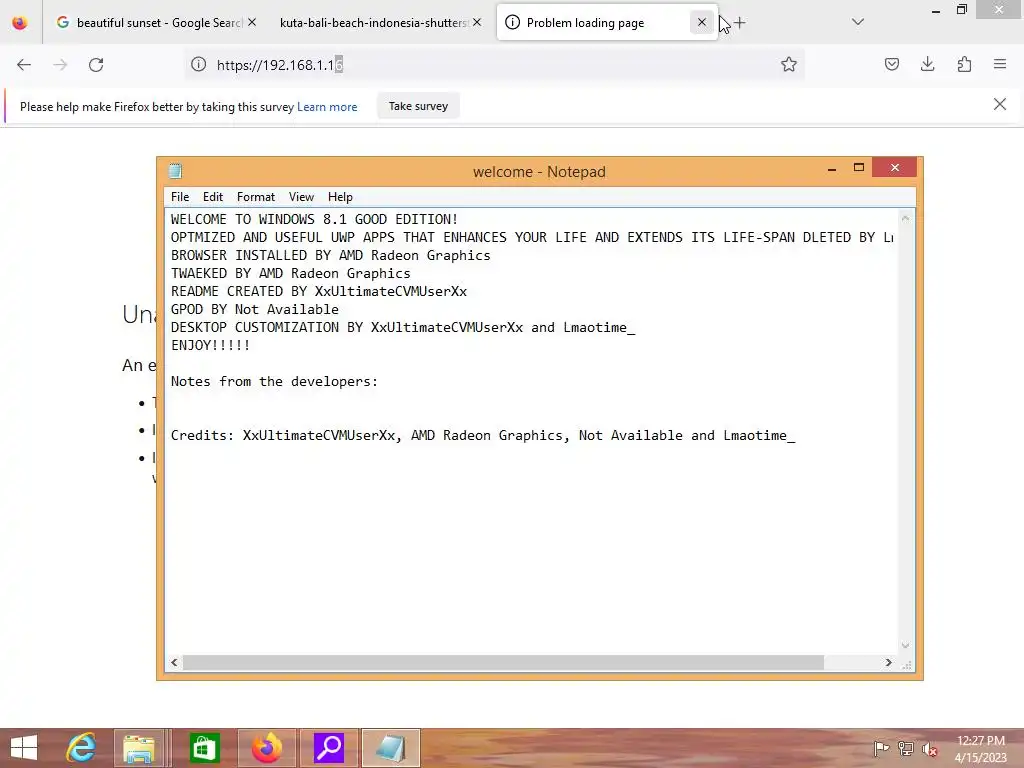Screen dimensions: 1024x768
Task: Close the beautiful sunset tab
Action: [252, 23]
